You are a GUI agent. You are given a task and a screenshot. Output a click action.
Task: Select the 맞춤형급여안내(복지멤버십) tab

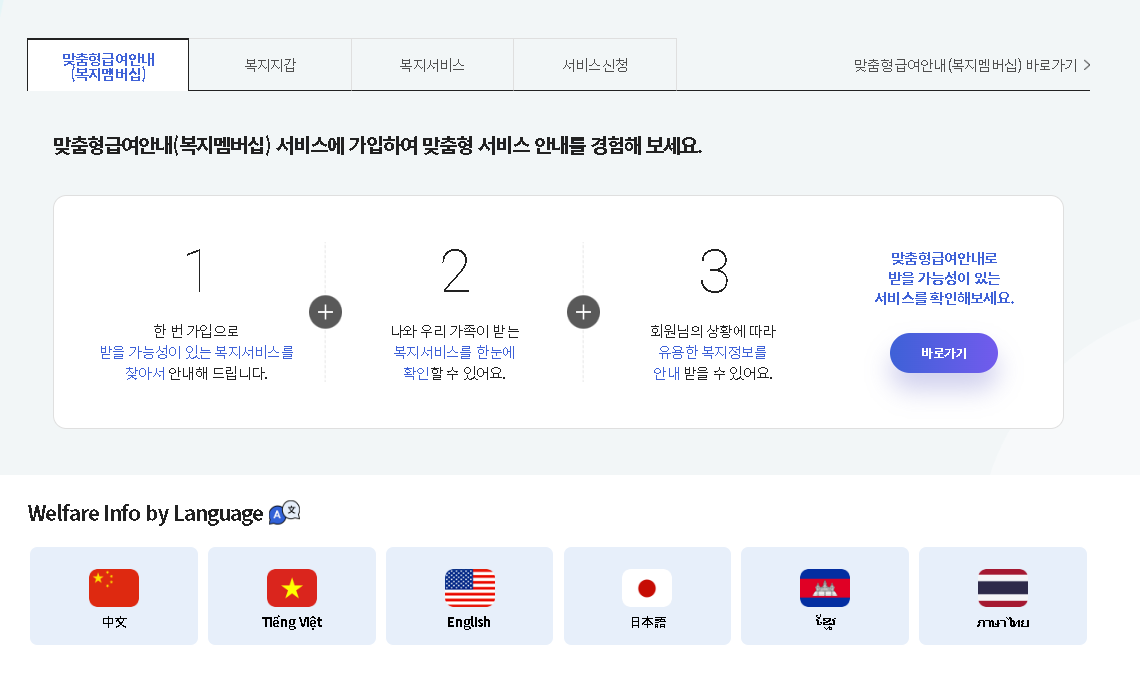tap(107, 63)
